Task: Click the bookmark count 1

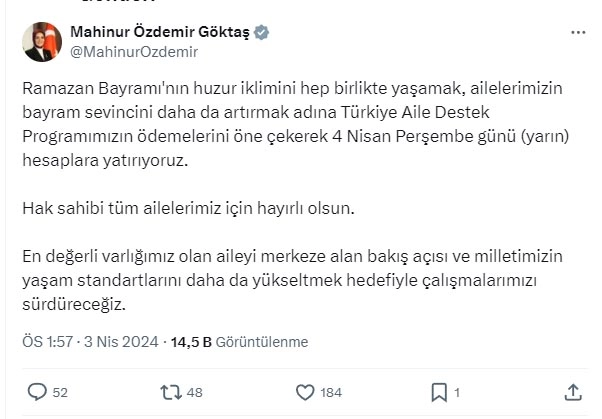Action: [457, 393]
